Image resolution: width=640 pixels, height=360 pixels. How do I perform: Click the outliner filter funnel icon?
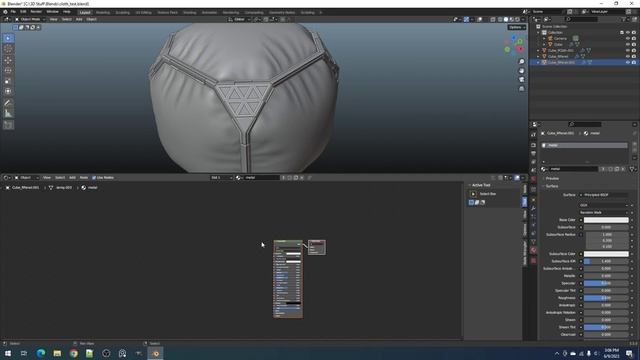pyautogui.click(x=625, y=19)
